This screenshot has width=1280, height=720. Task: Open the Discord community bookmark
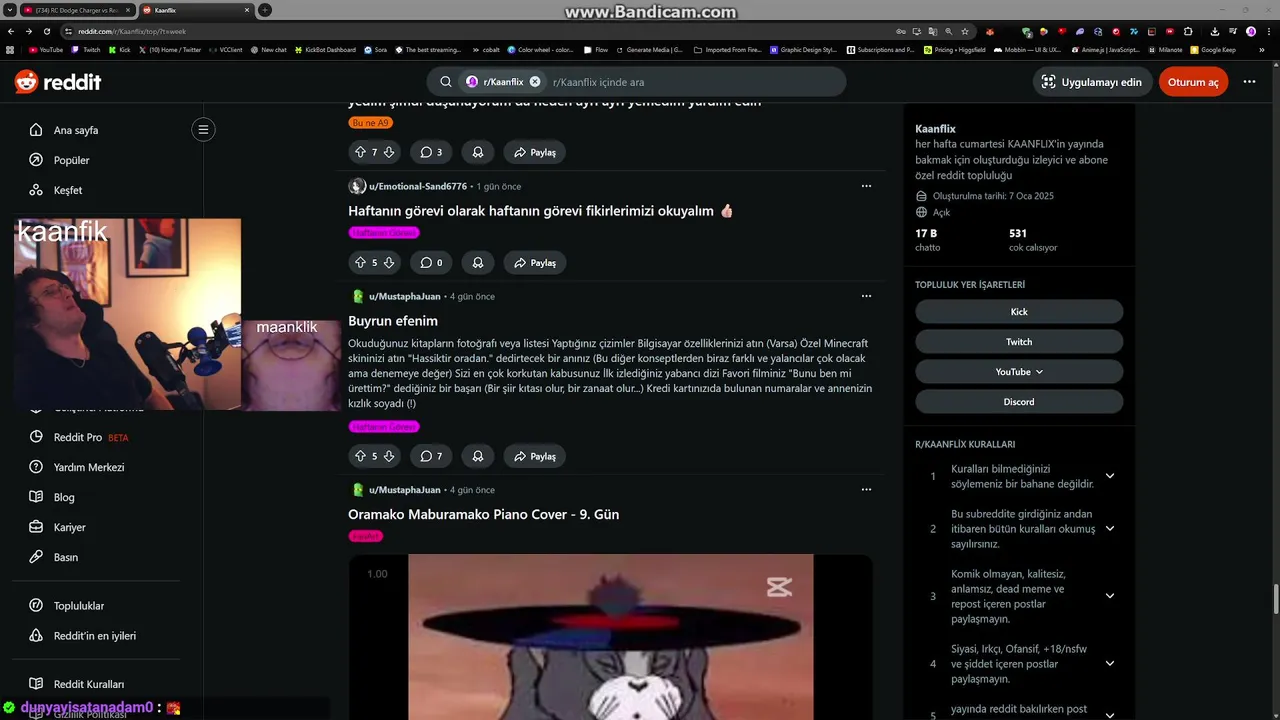tap(1019, 402)
